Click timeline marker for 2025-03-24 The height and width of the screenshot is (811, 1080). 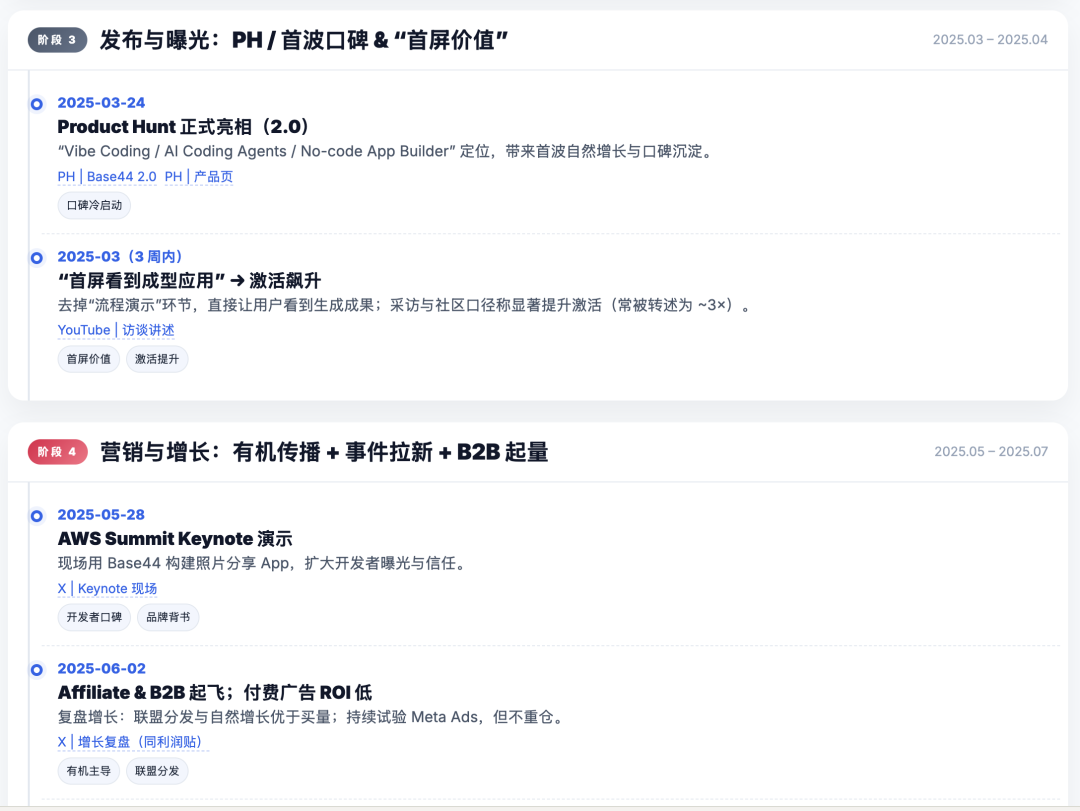37,104
